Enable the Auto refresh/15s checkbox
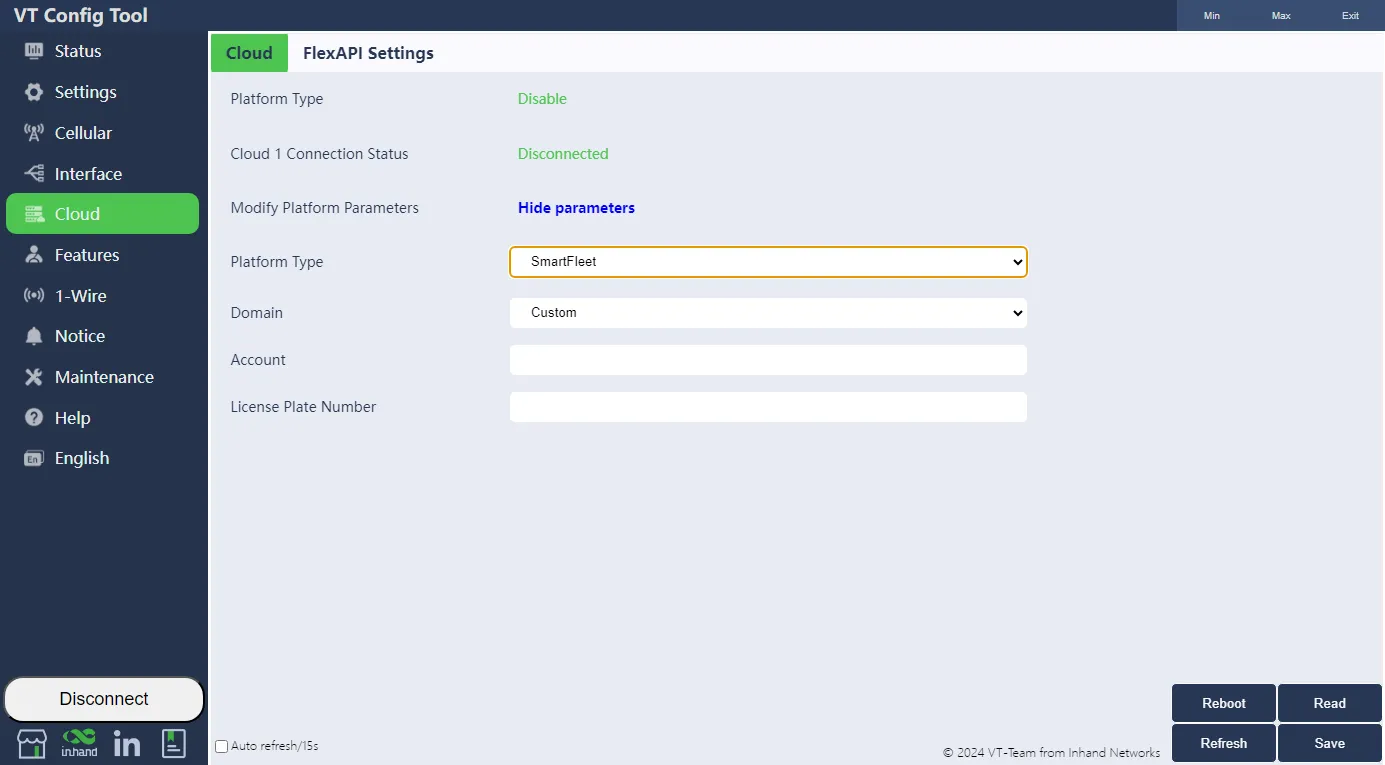1385x765 pixels. click(222, 746)
